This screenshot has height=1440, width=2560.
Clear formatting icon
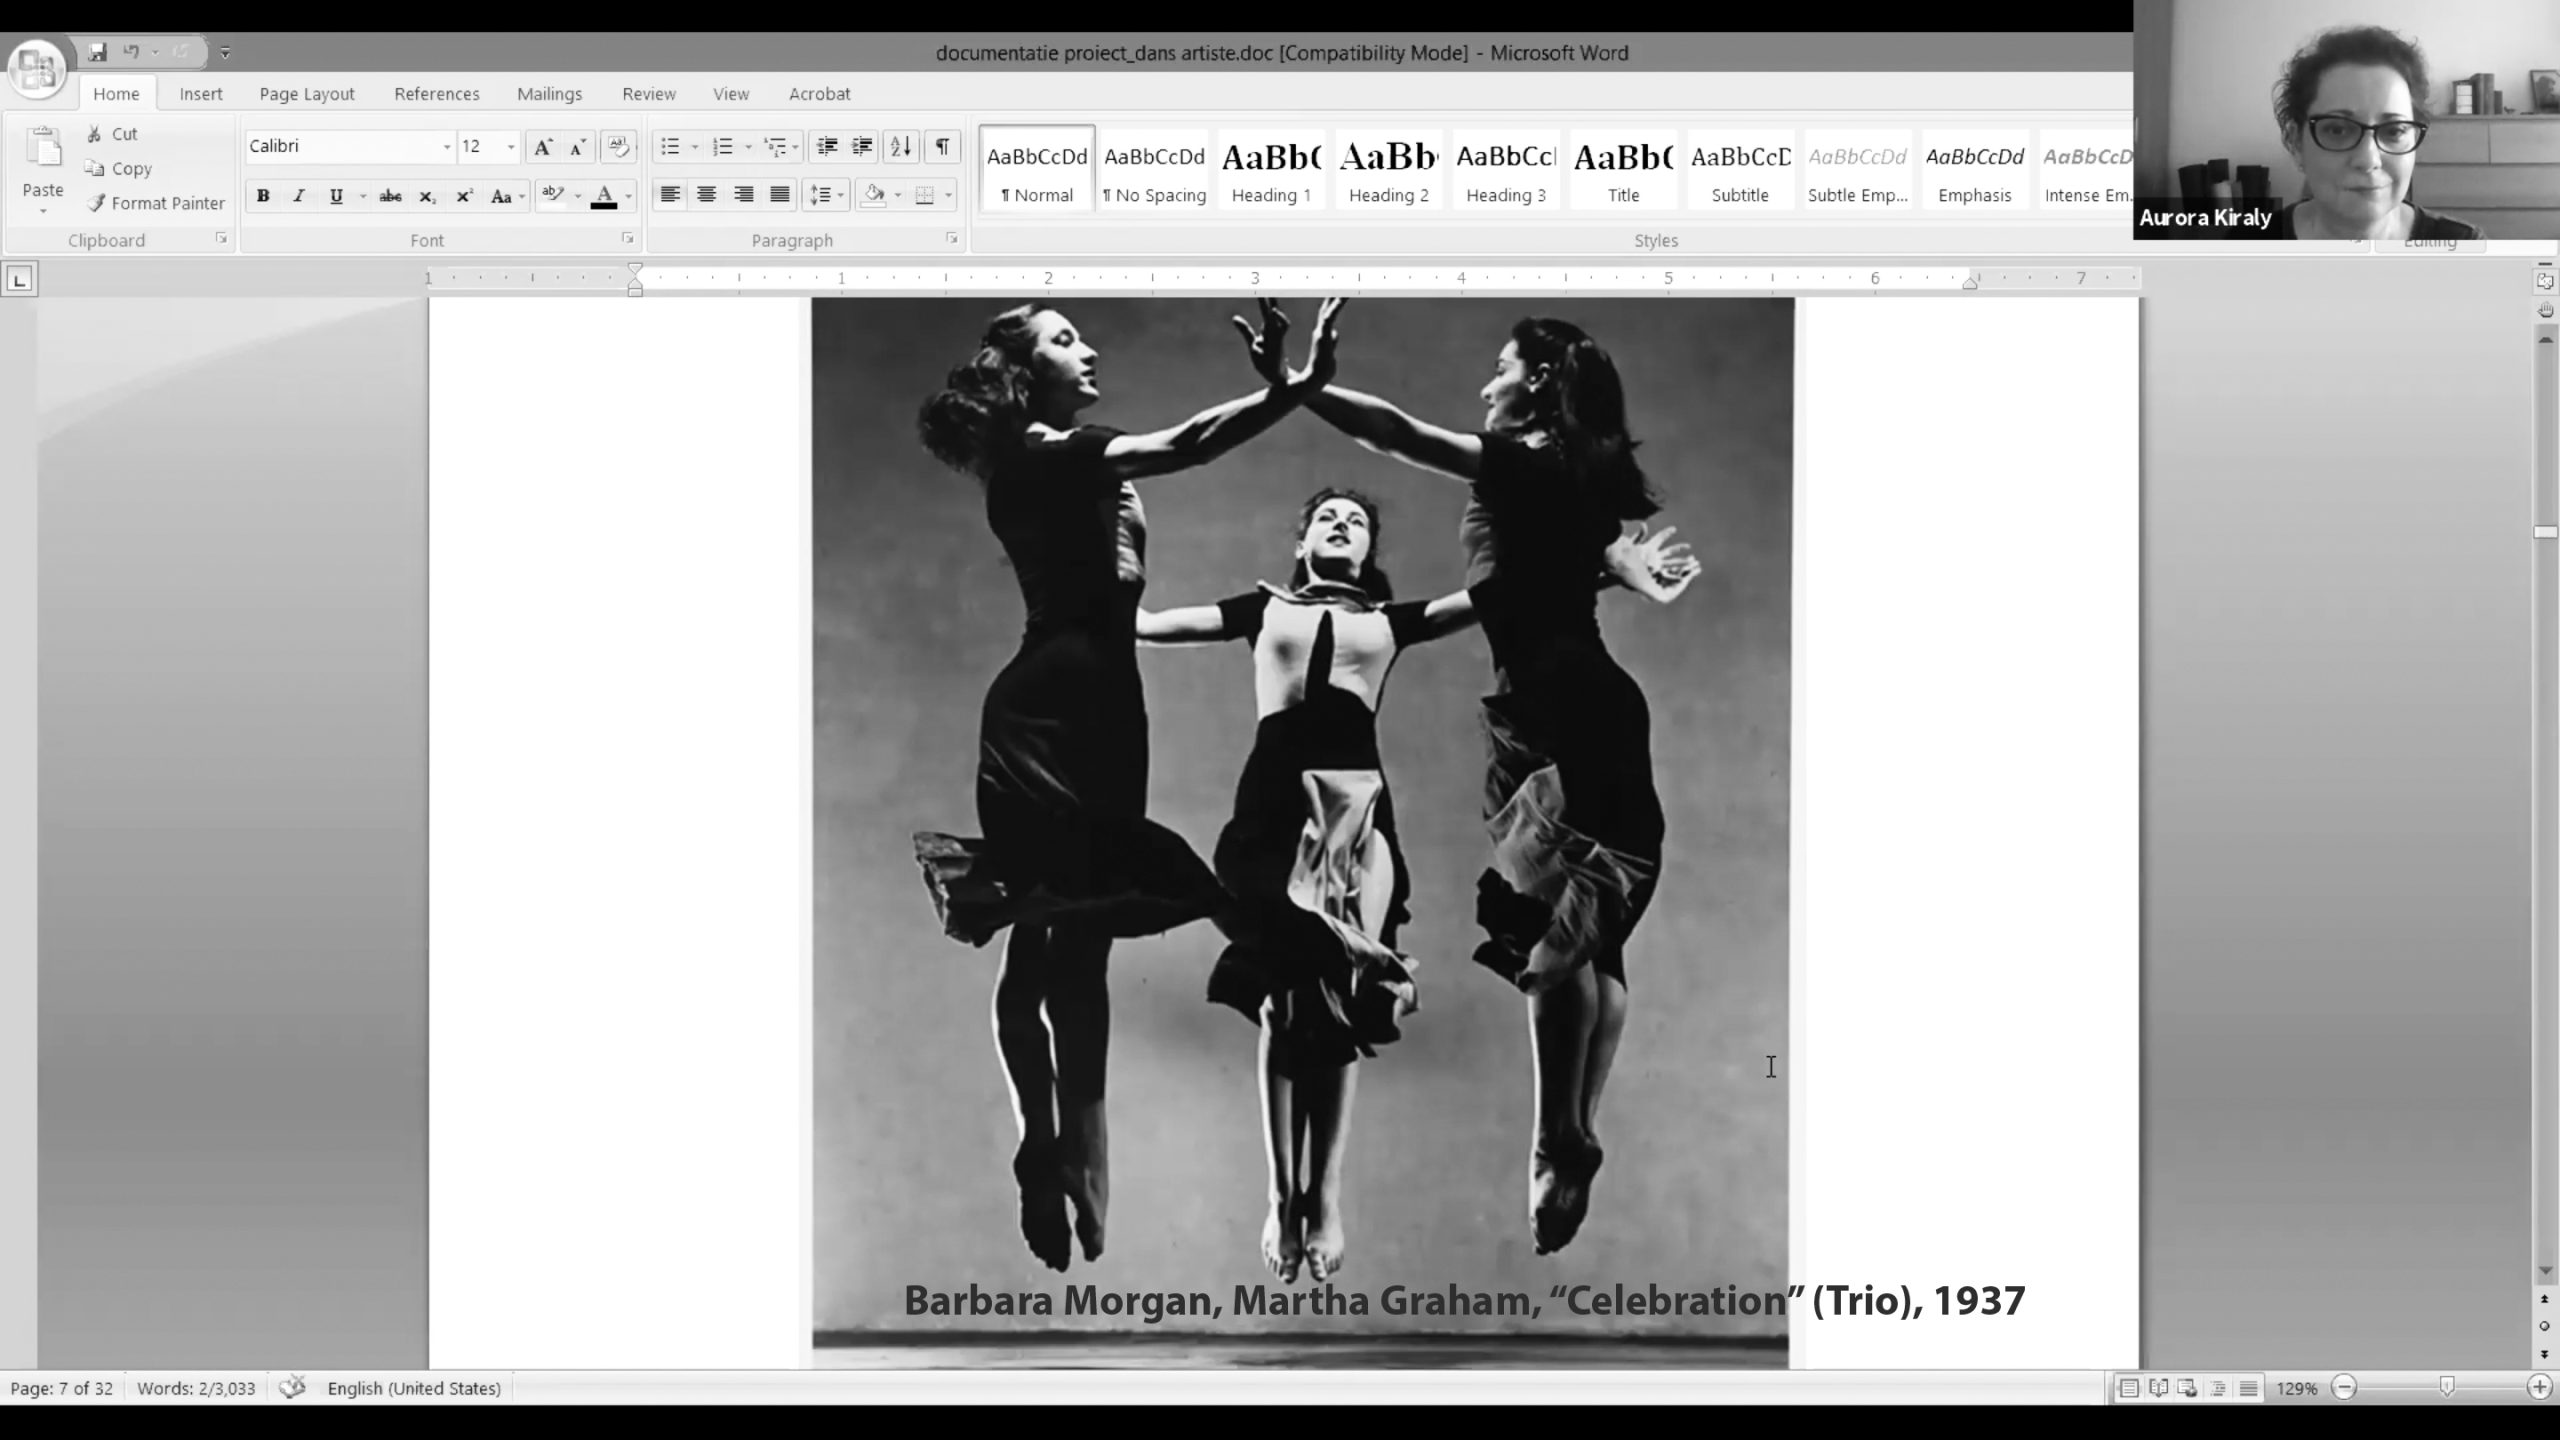[619, 147]
